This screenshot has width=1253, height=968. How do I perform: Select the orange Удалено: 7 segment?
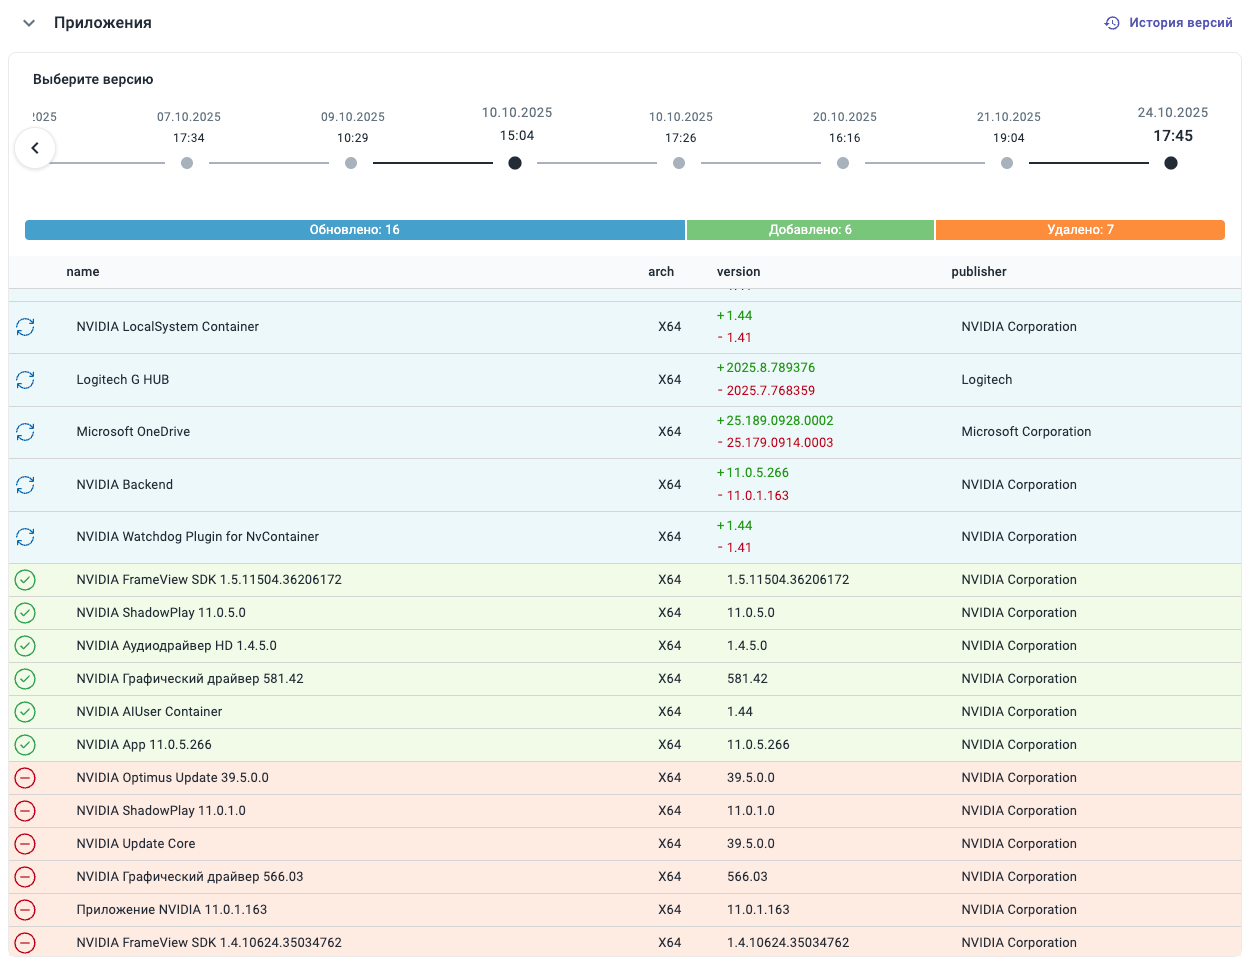coord(1080,230)
